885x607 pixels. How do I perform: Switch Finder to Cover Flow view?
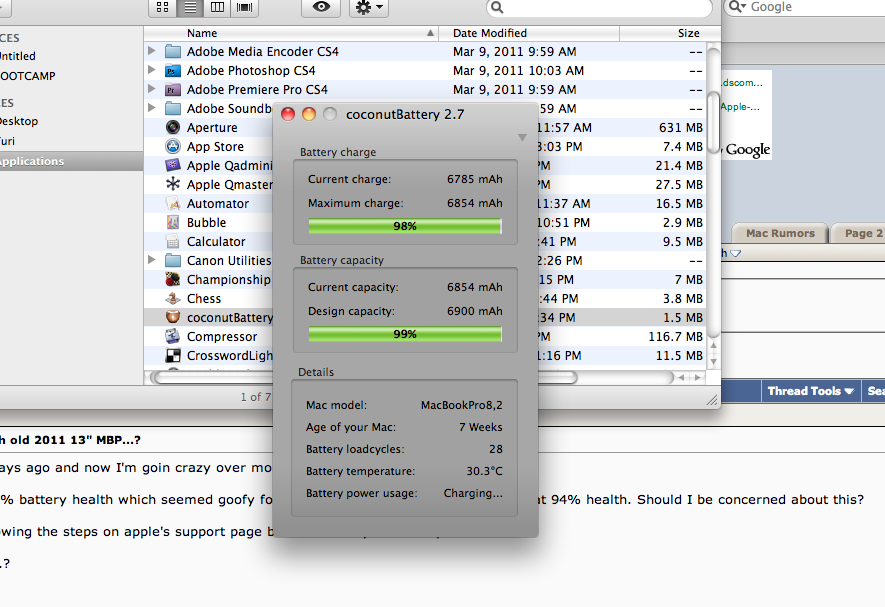pyautogui.click(x=244, y=7)
